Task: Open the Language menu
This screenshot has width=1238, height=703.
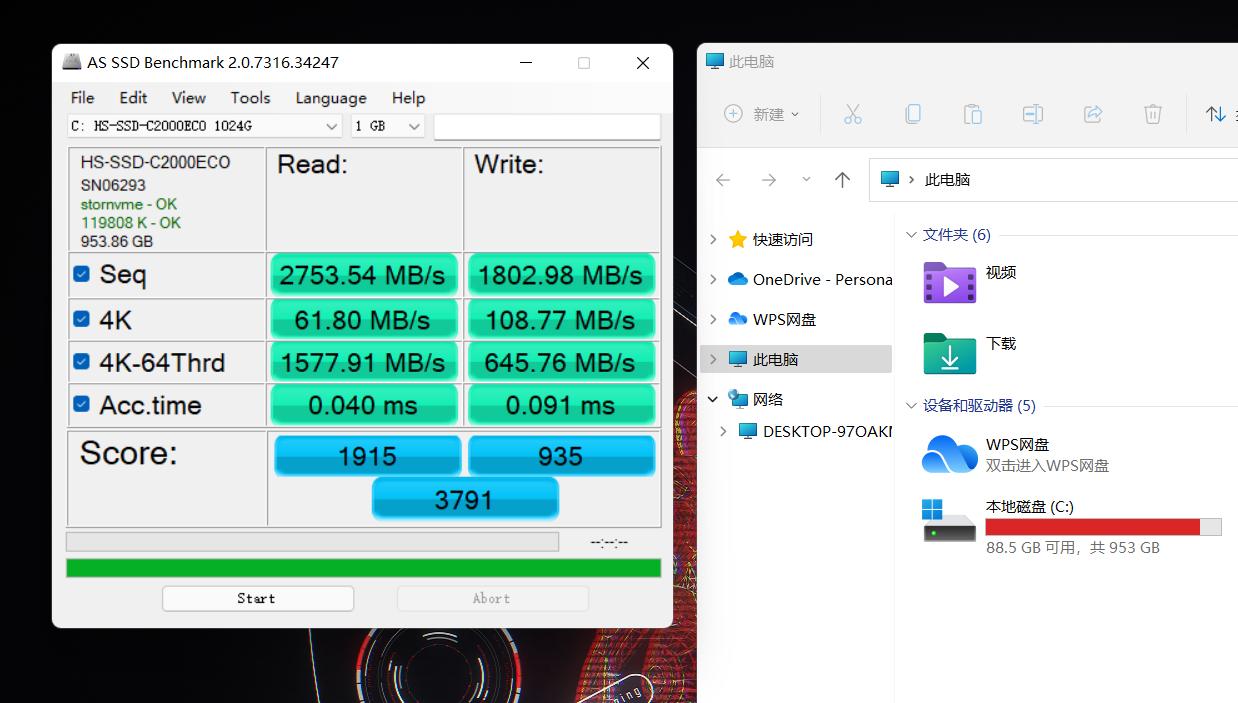Action: click(331, 98)
